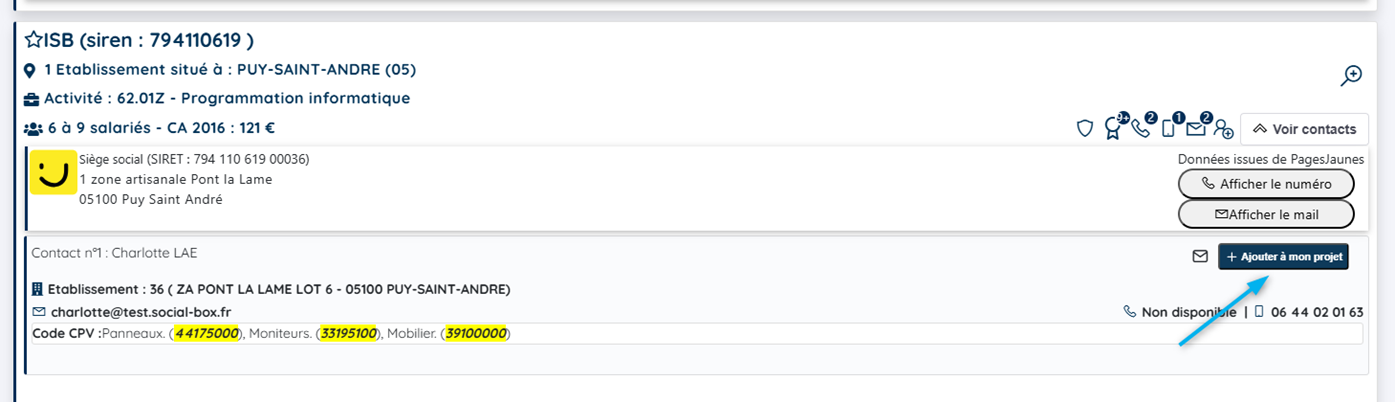Click the PagesJaunes smiley logo
The height and width of the screenshot is (402, 1395).
[53, 173]
